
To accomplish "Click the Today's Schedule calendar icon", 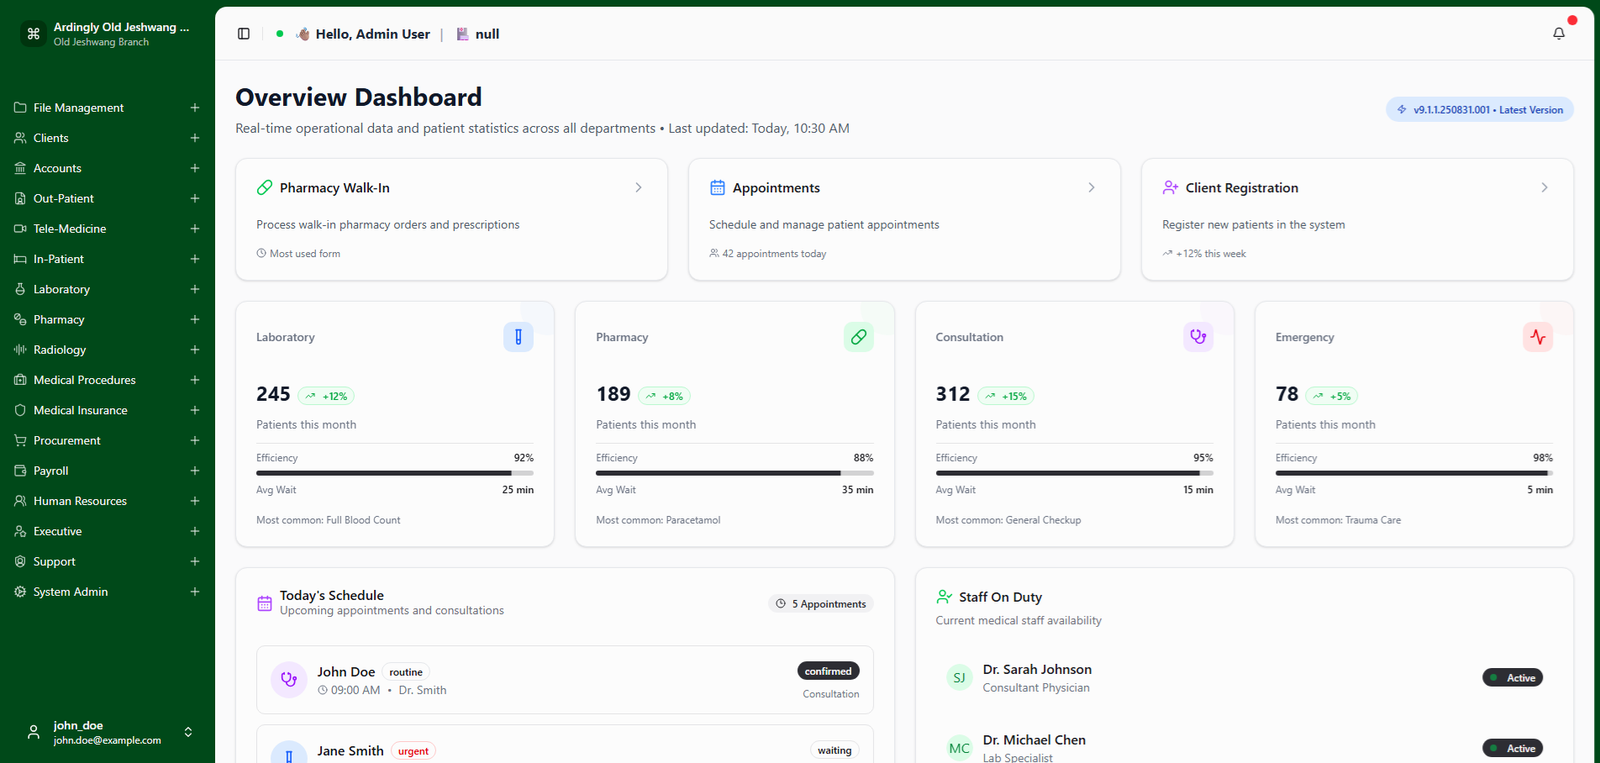I will [x=265, y=603].
